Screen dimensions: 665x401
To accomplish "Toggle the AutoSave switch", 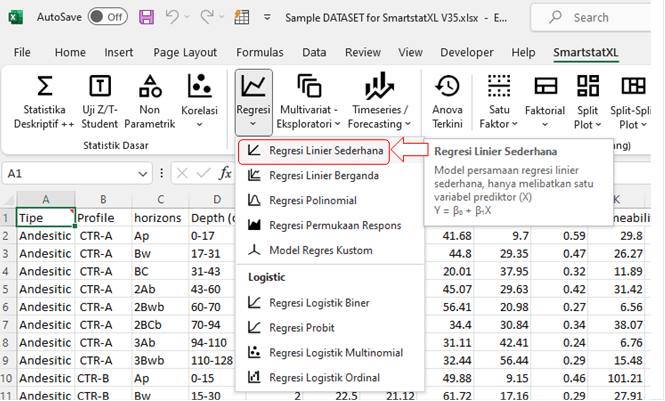I will (107, 17).
